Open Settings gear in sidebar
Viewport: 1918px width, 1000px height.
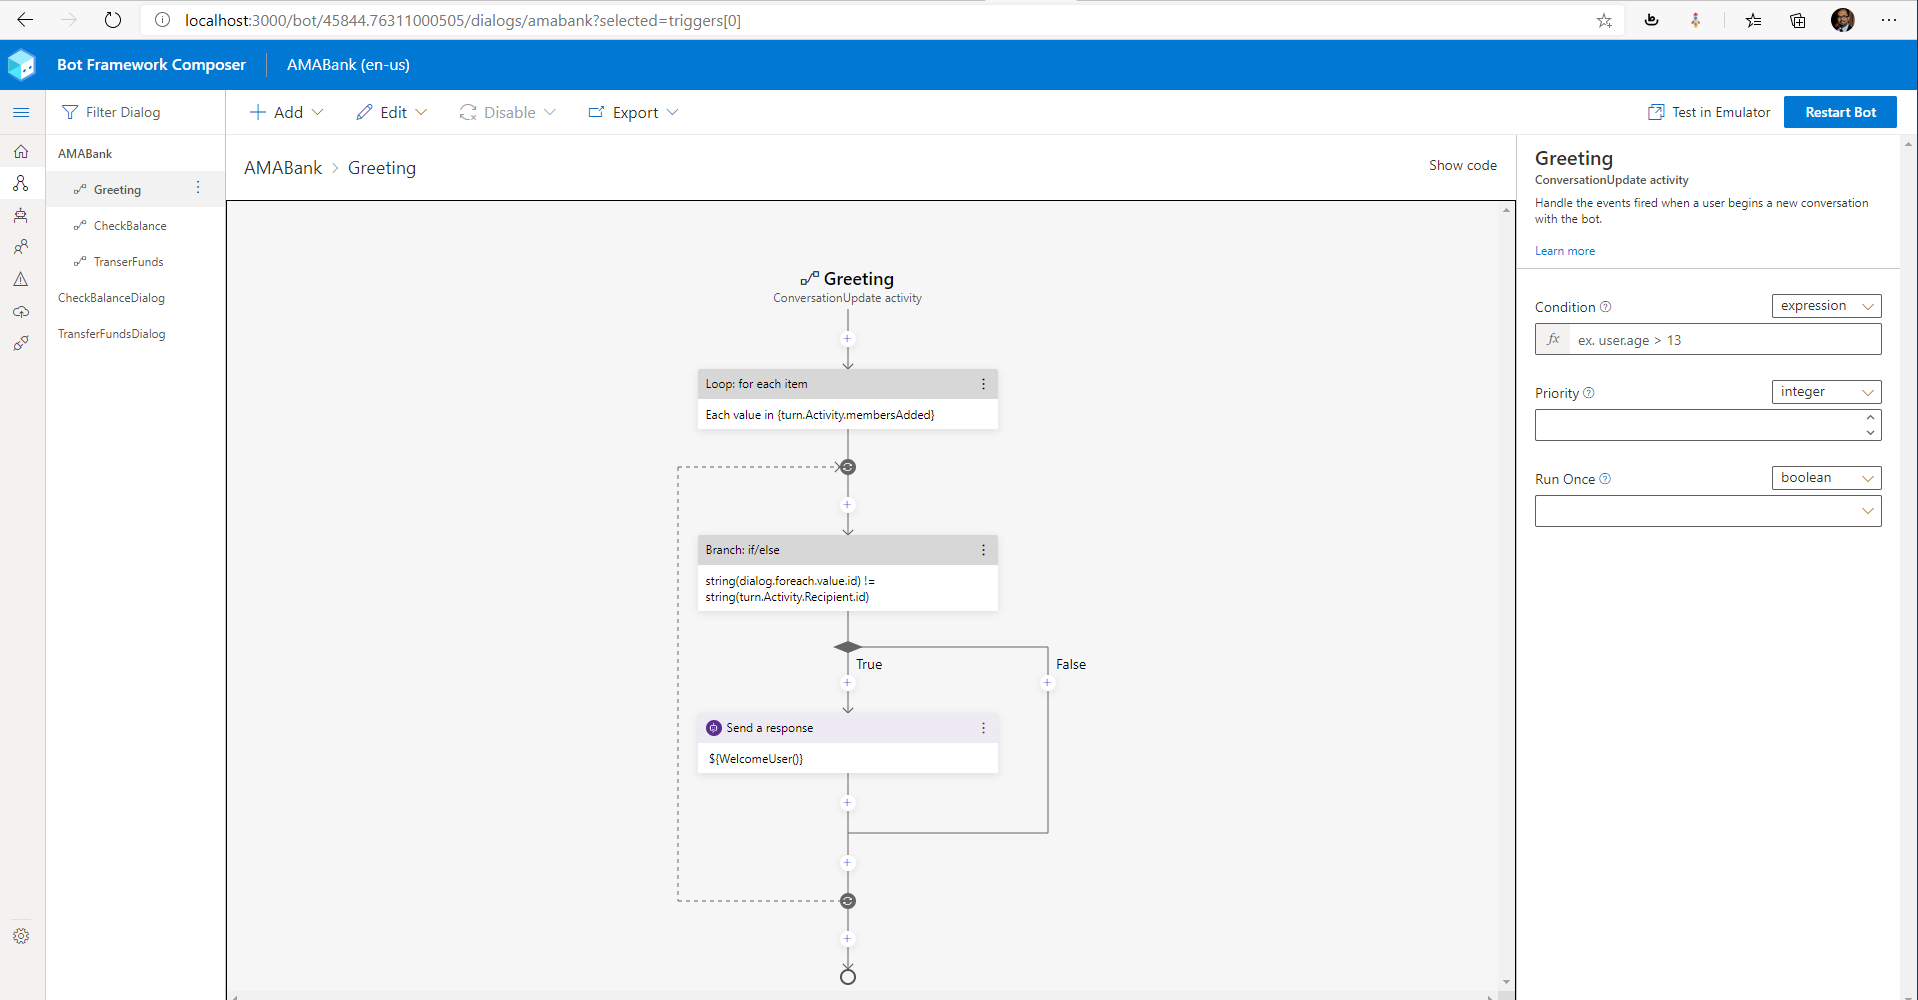coord(21,936)
